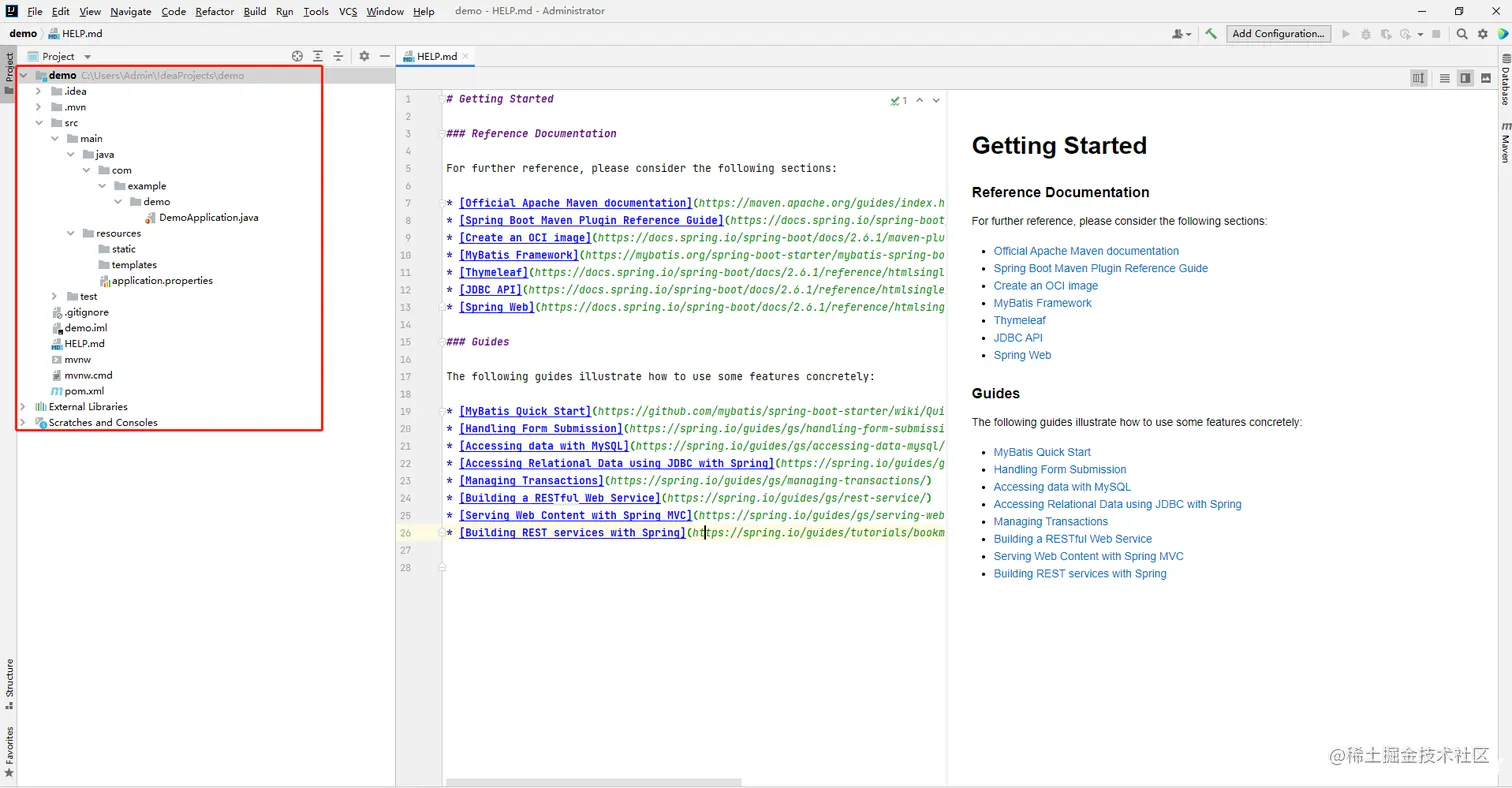Click the user account icon in toolbar
Screen dimensions: 1512x788
(x=1181, y=33)
